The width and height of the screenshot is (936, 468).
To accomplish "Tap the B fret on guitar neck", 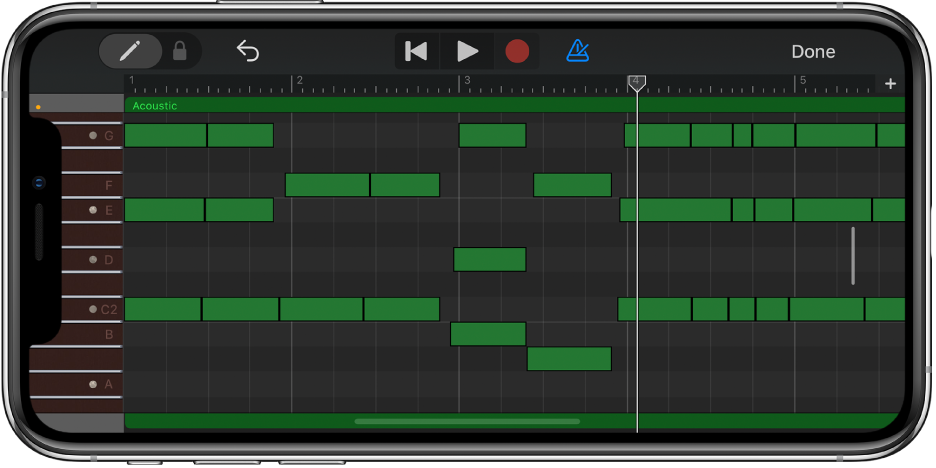I will coord(92,334).
